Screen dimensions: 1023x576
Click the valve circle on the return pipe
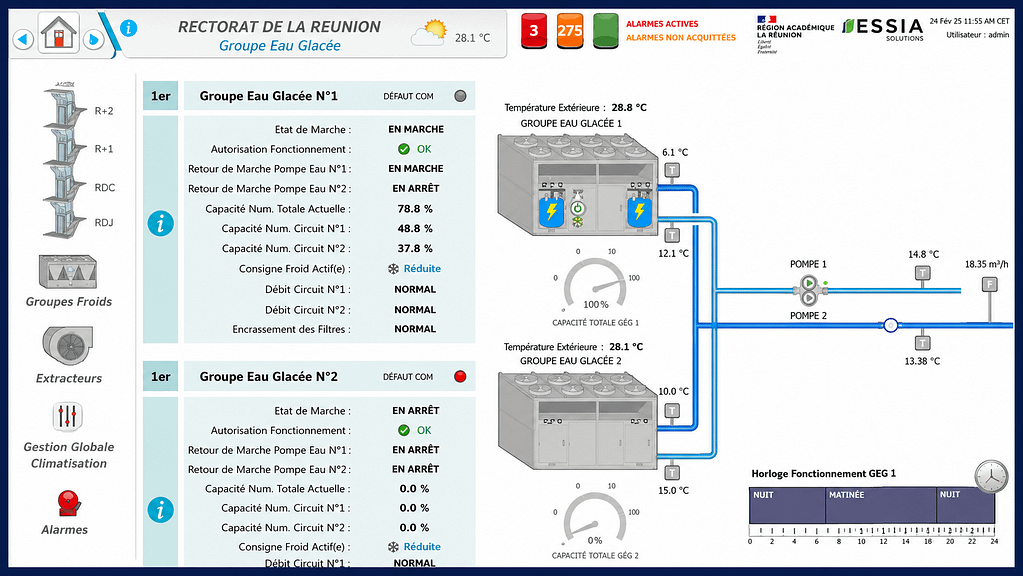[891, 325]
